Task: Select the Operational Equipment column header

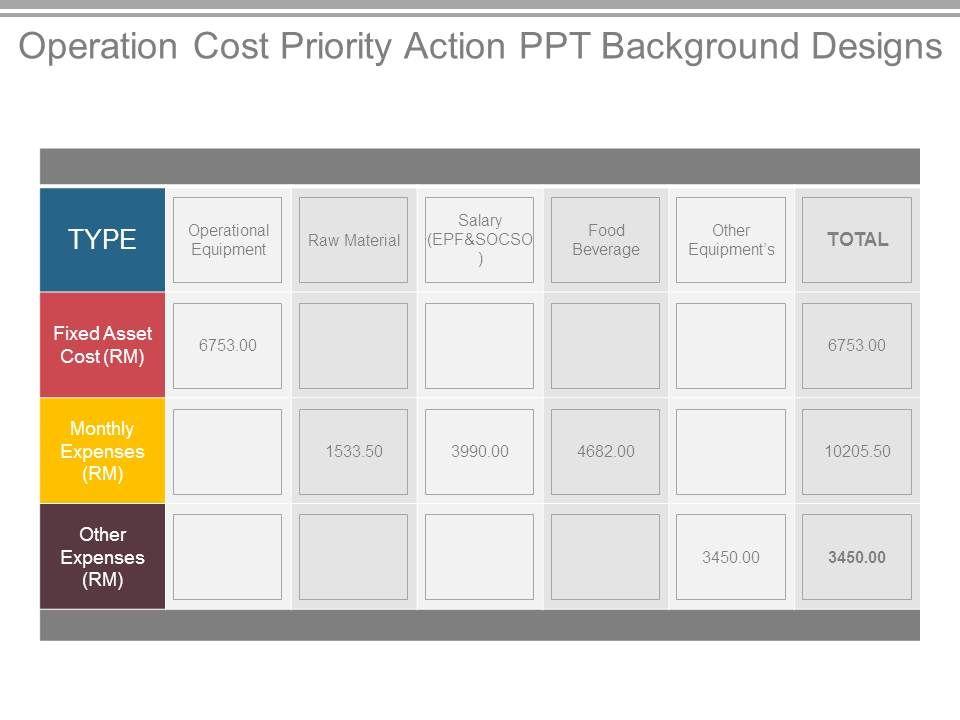Action: (228, 240)
